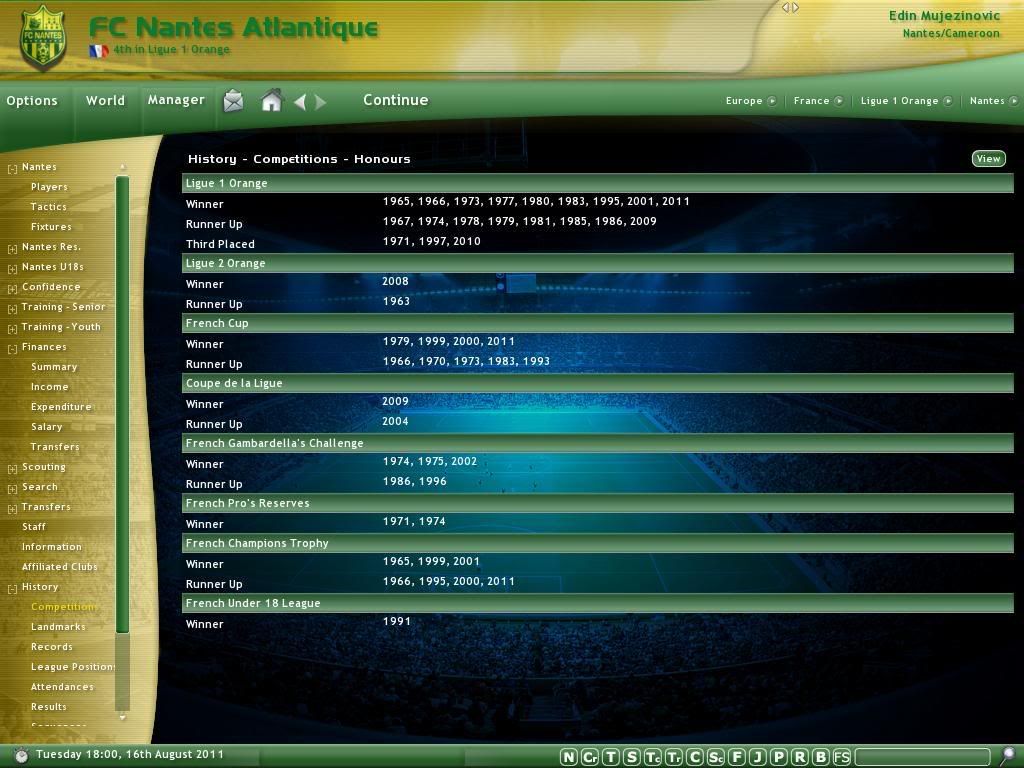The width and height of the screenshot is (1024, 768).
Task: Open Salary under Finances
Action: point(46,427)
